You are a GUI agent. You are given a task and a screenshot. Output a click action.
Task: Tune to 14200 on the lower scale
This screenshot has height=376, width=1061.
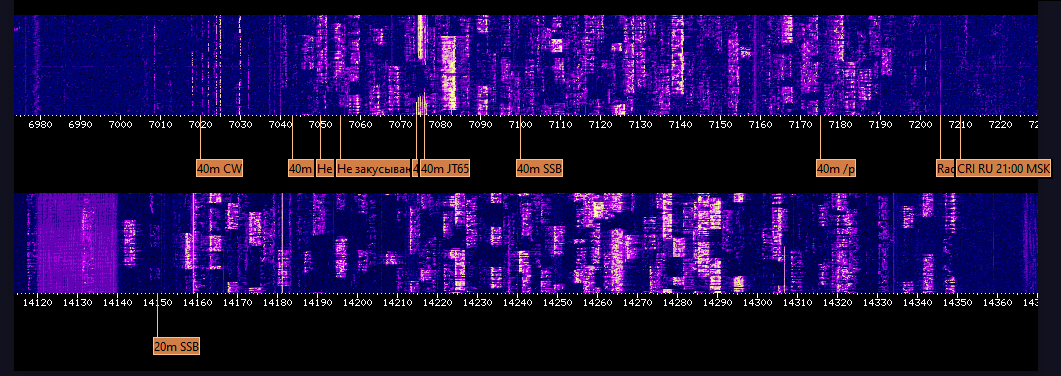357,303
